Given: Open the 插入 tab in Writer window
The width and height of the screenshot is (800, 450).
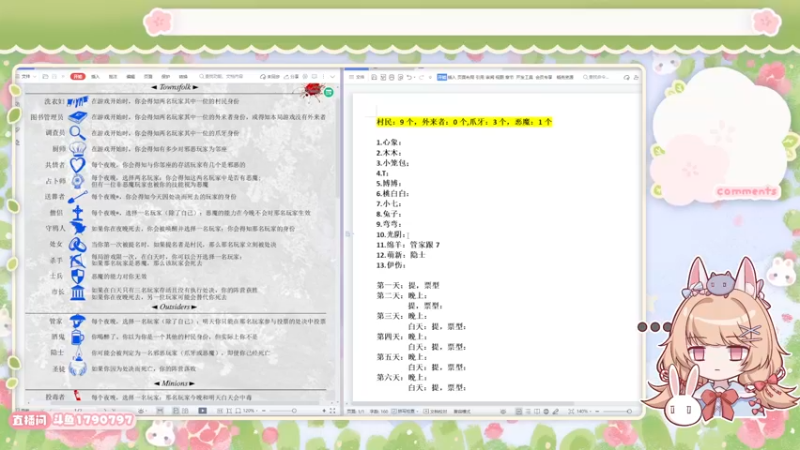Looking at the screenshot, I should coord(452,77).
